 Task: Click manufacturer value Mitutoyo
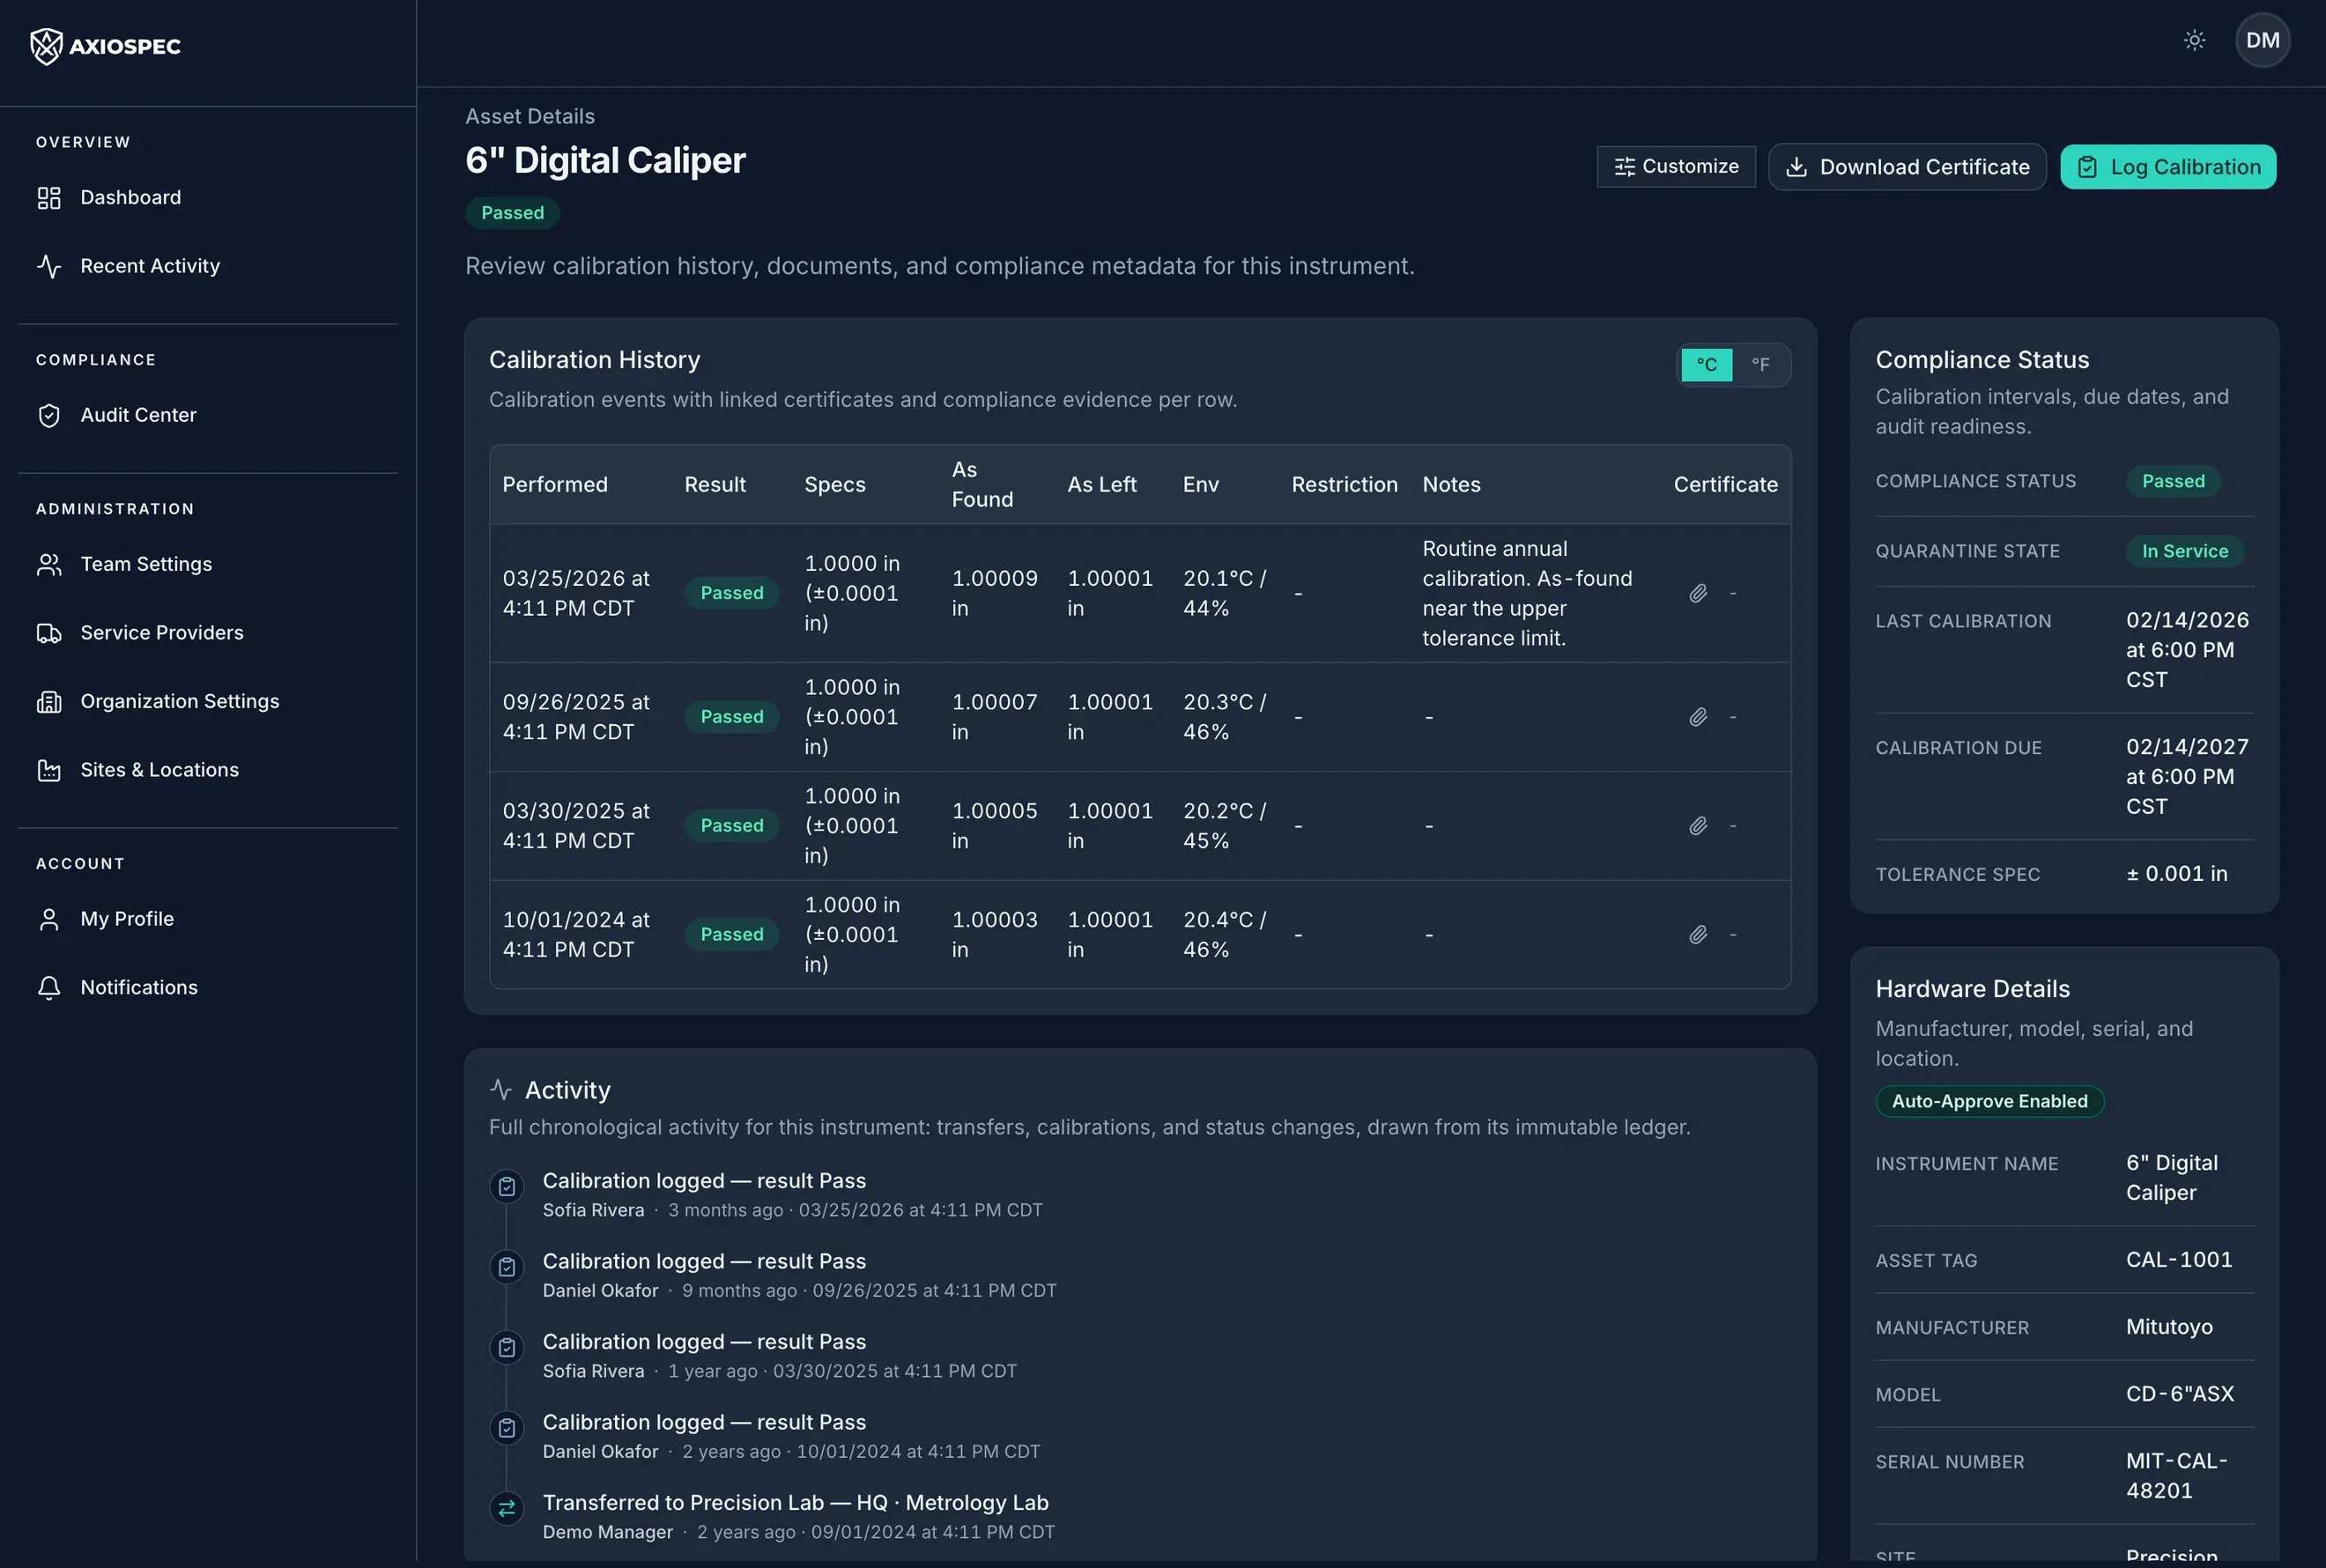click(x=2168, y=1327)
